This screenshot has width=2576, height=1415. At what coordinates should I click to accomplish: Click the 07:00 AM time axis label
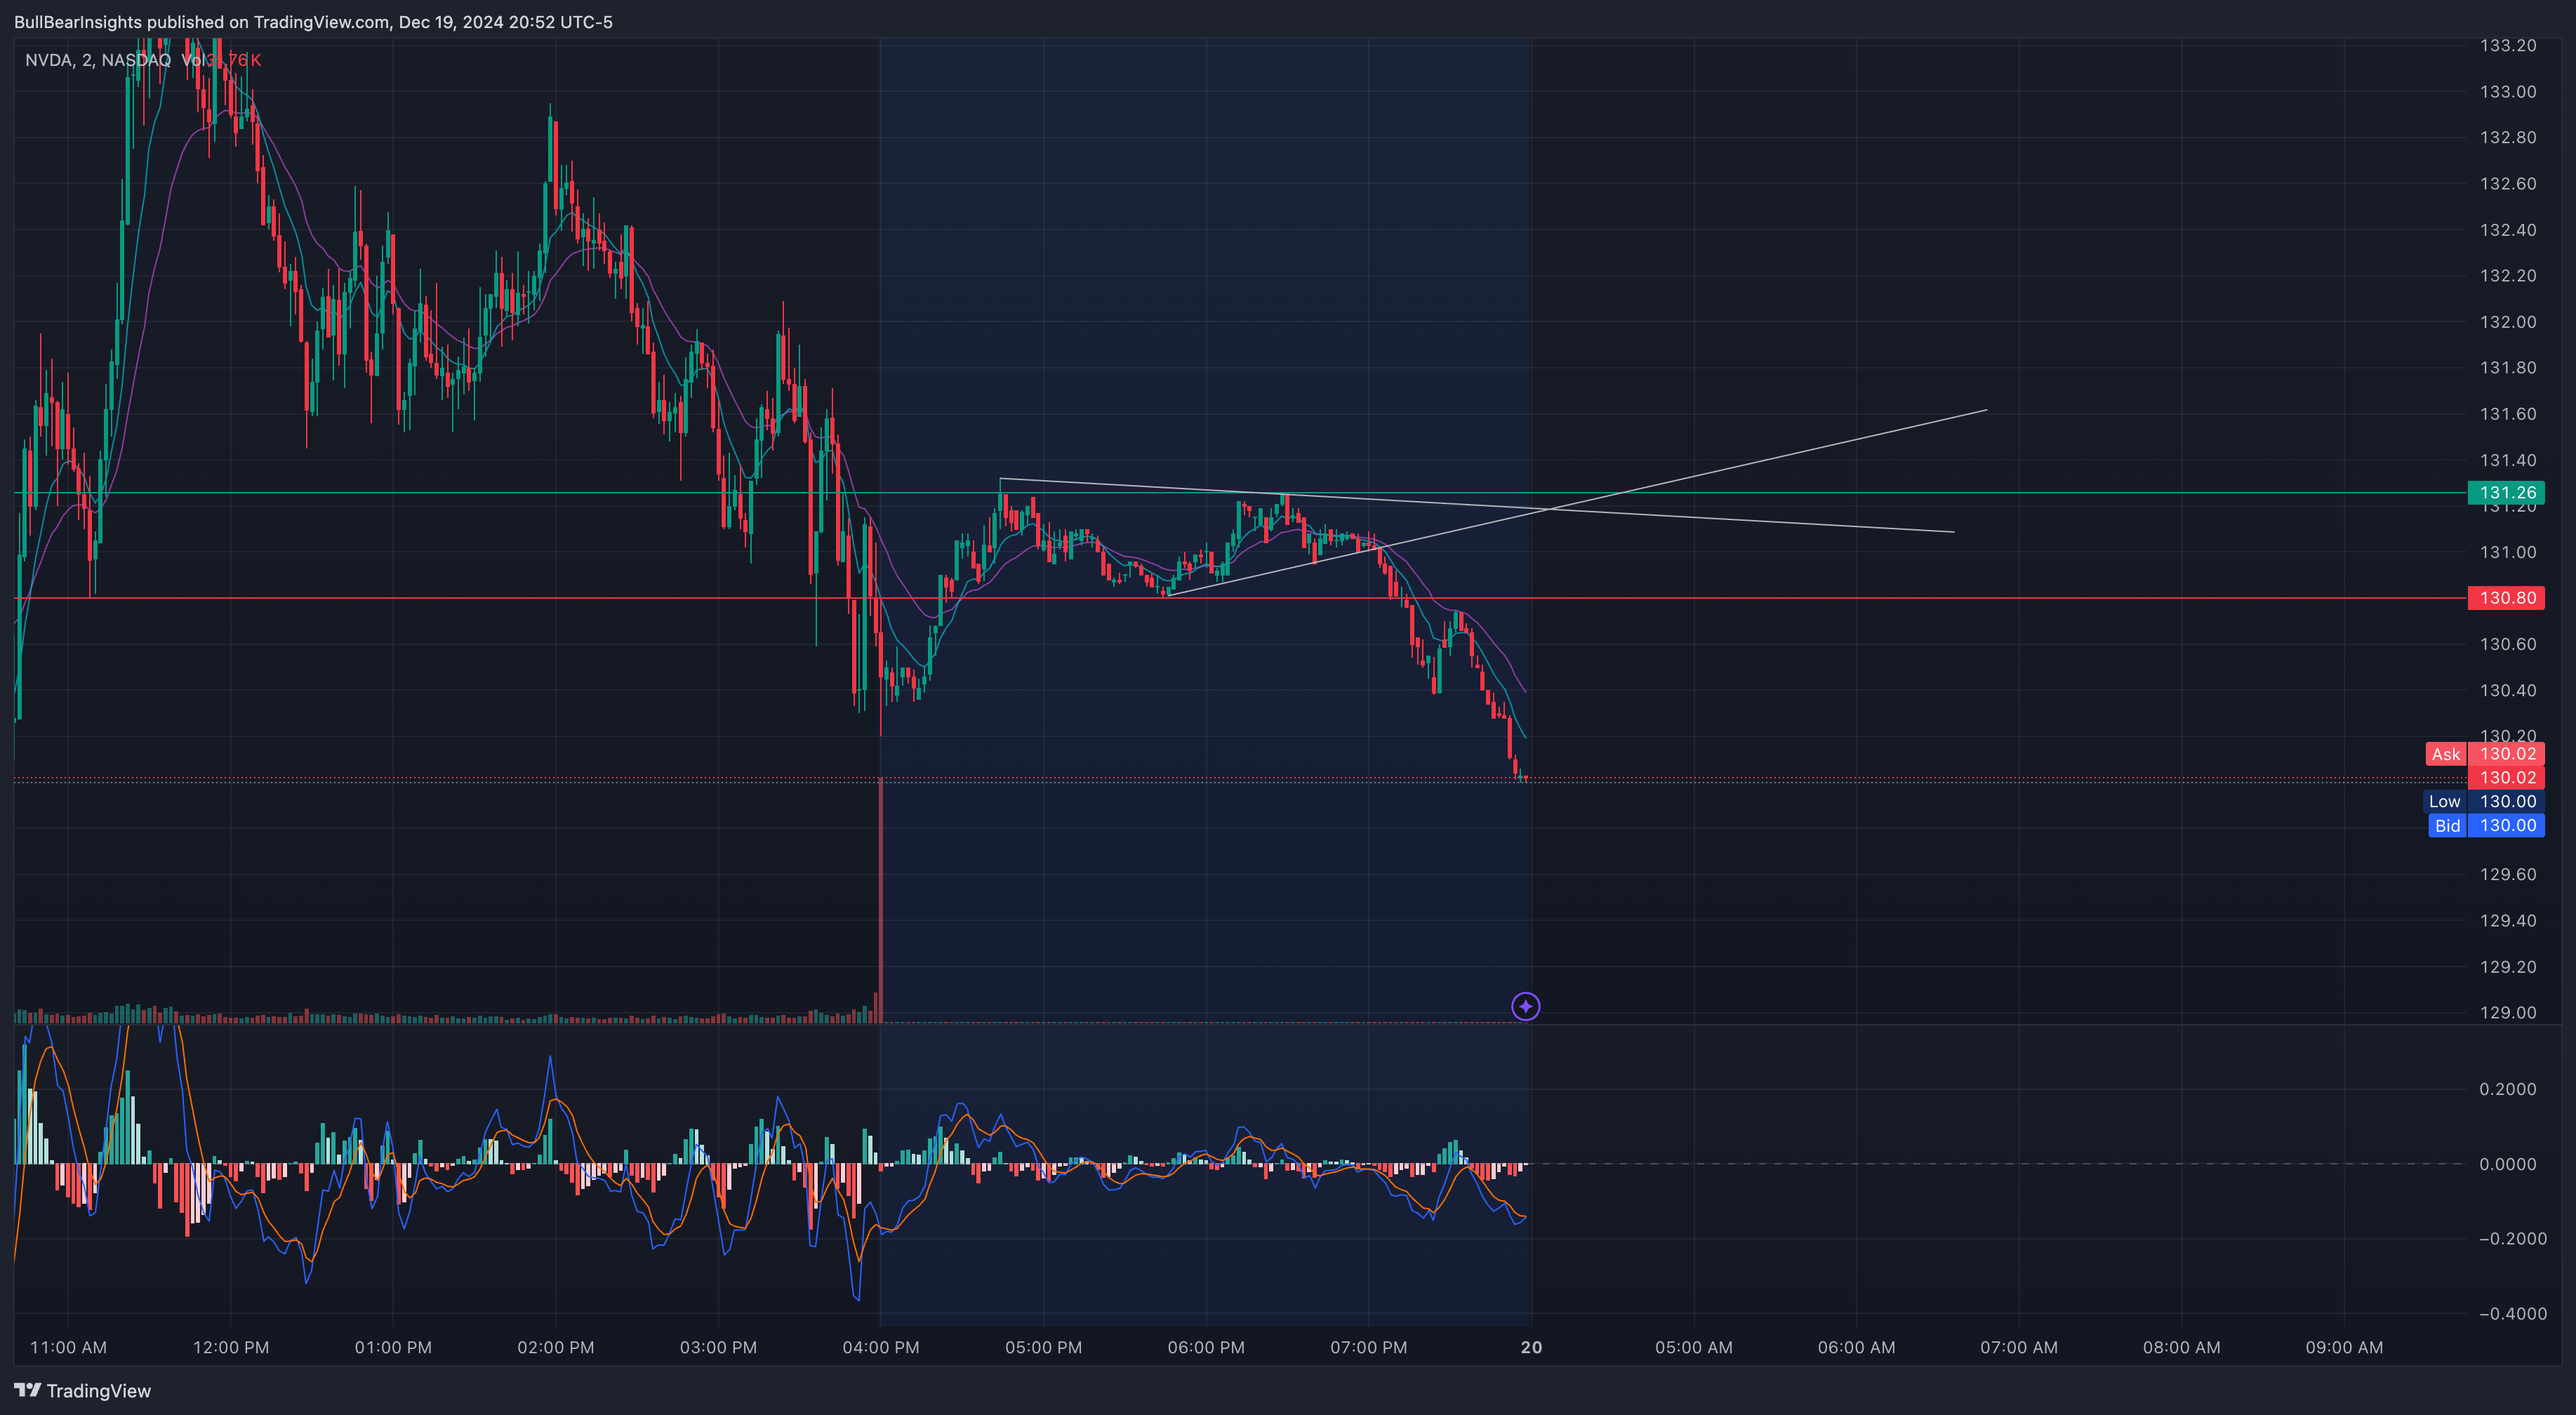[x=2019, y=1347]
